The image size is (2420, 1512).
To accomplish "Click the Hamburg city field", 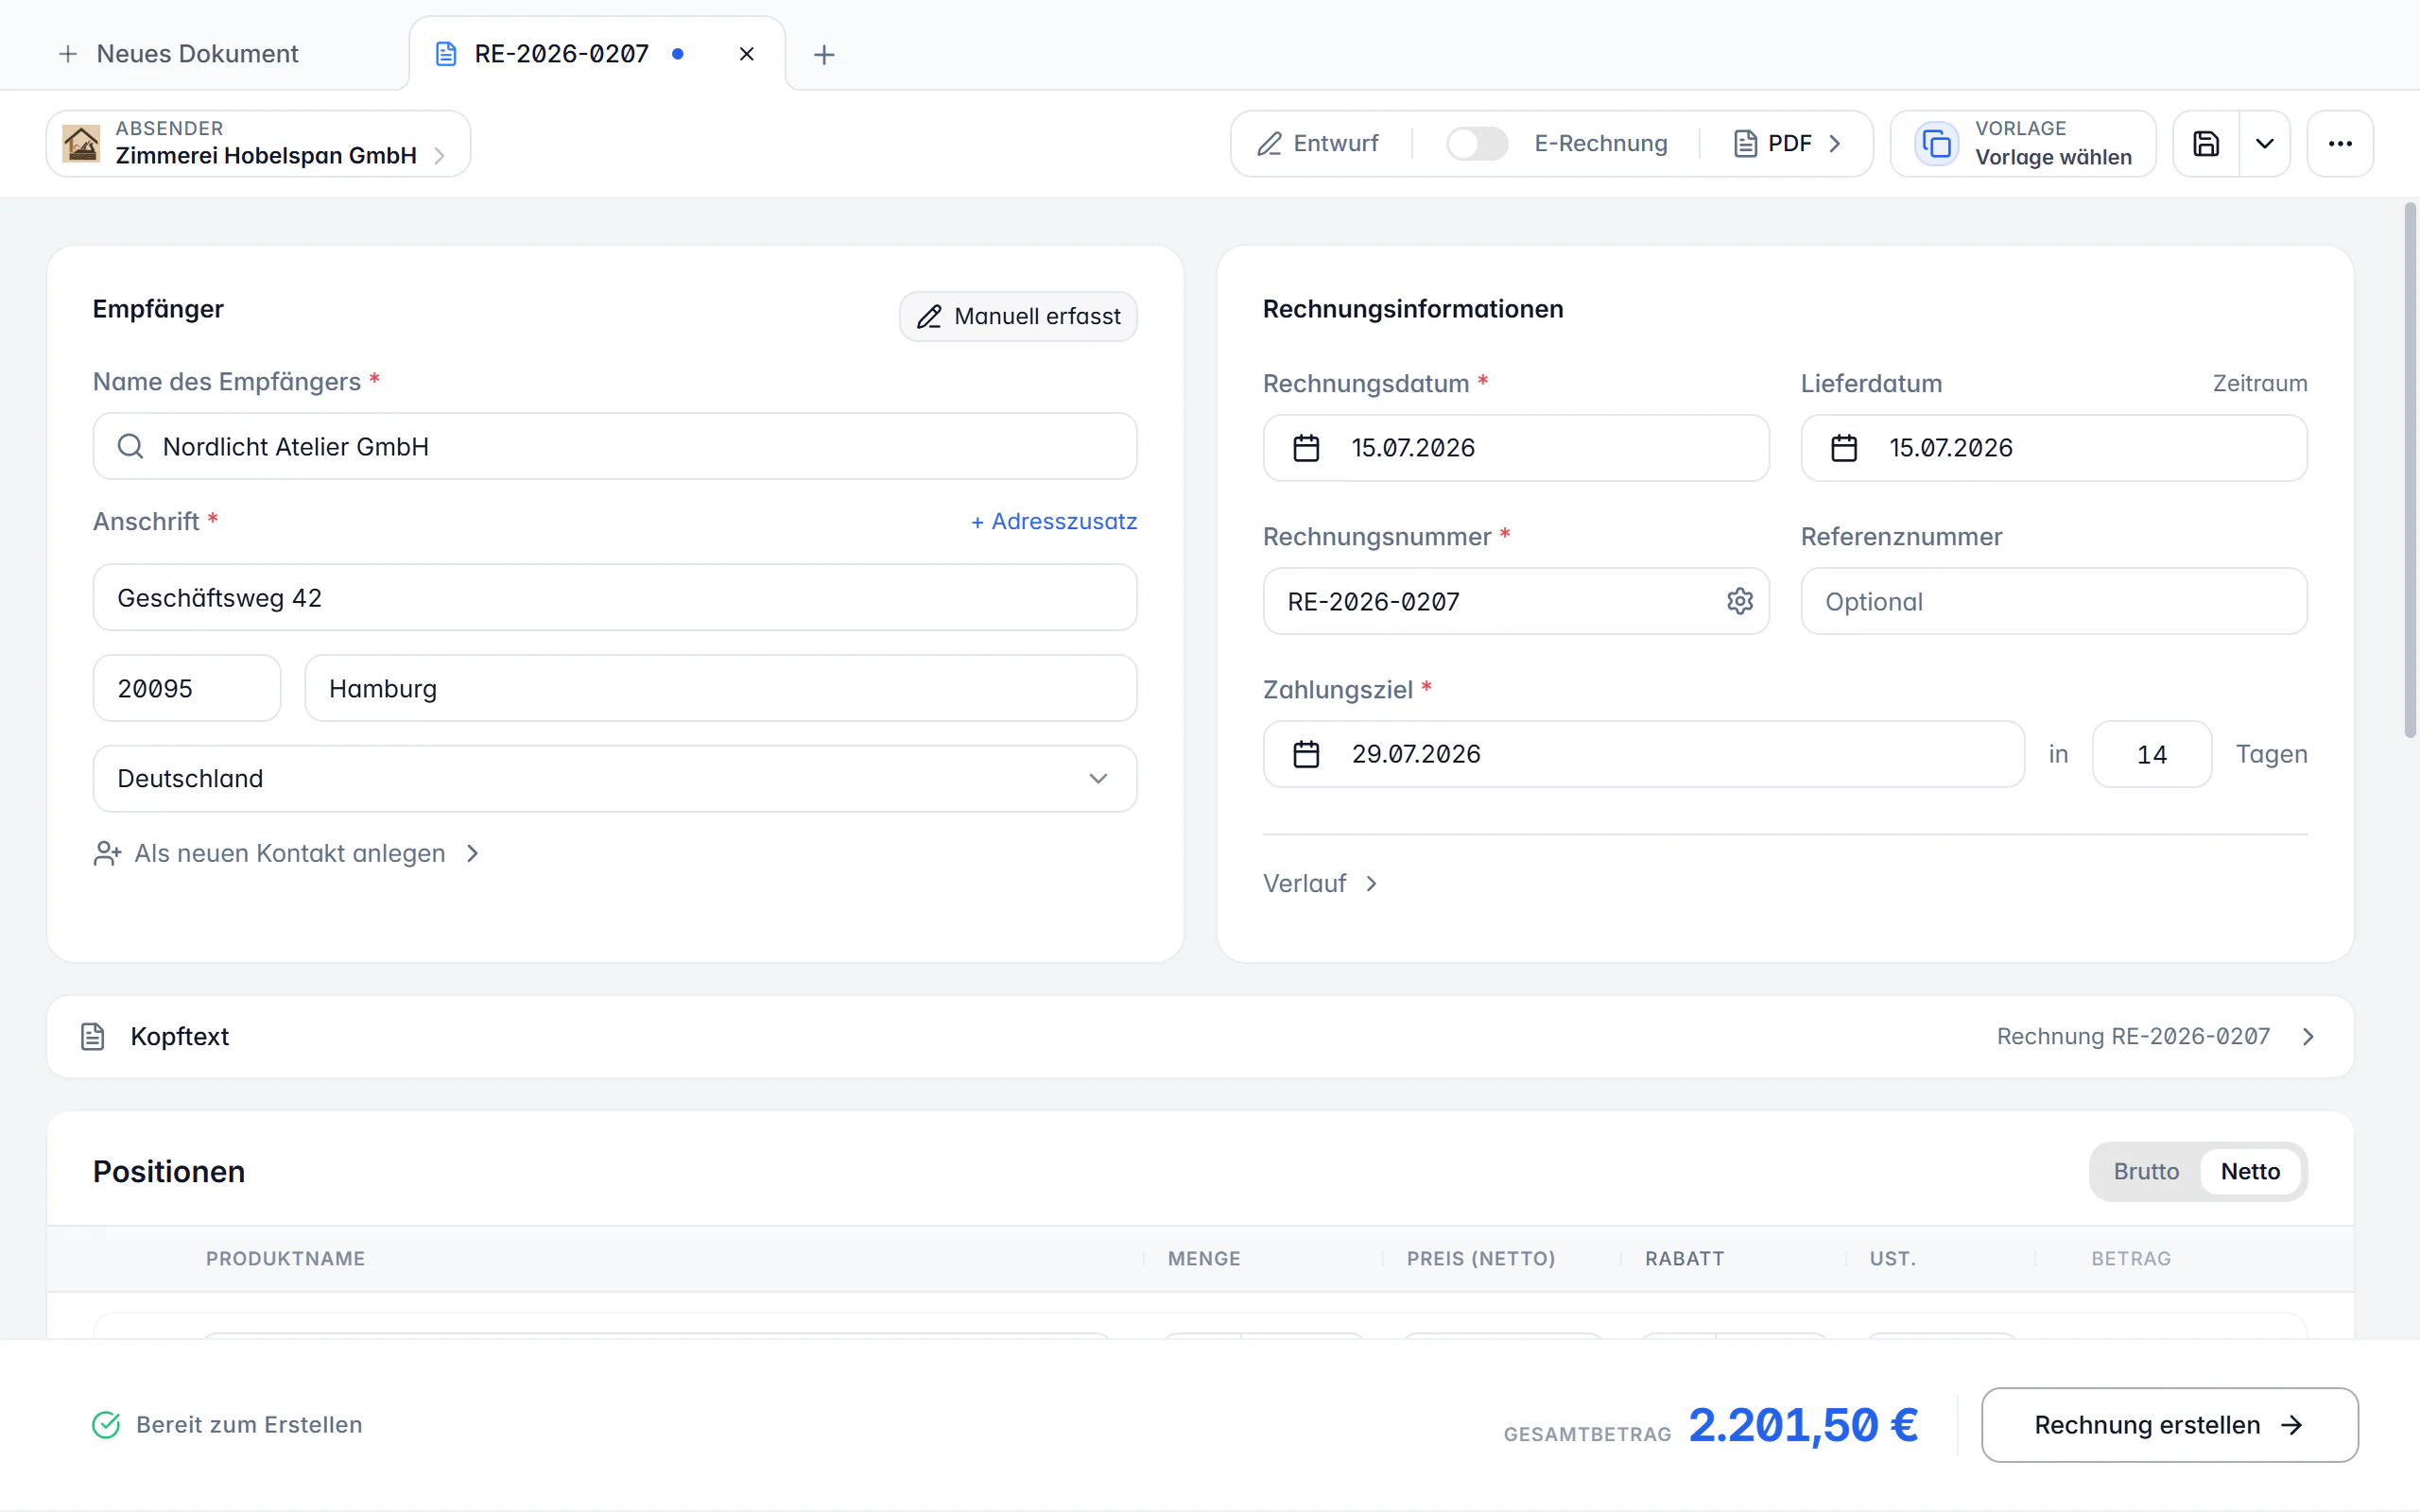I will (721, 688).
